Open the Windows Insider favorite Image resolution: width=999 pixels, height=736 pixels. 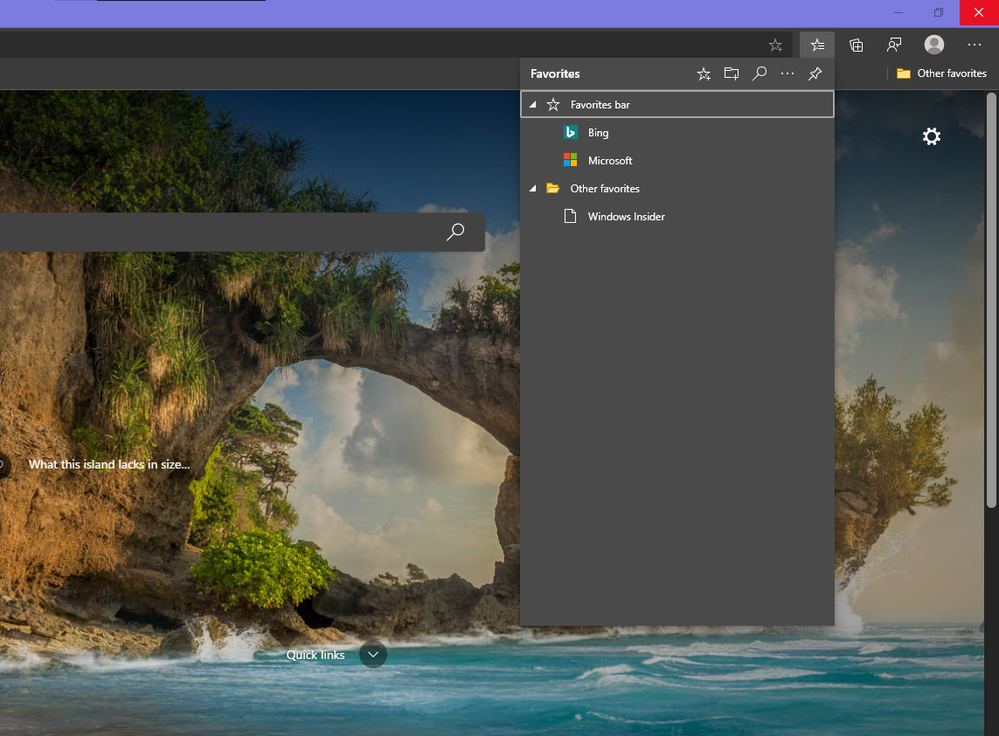(x=625, y=217)
